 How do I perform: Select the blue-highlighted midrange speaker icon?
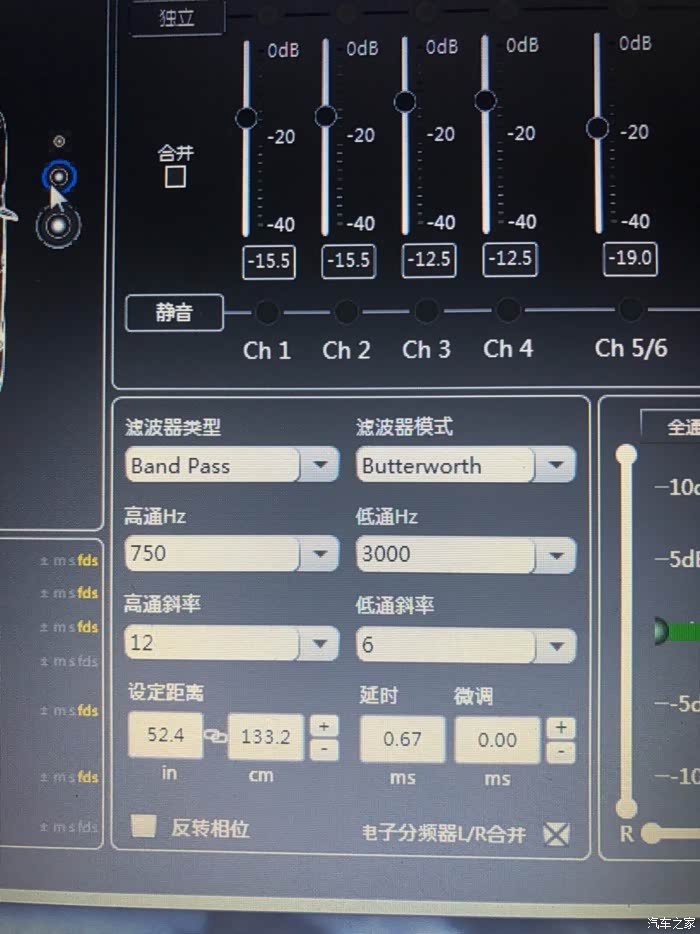tap(59, 177)
